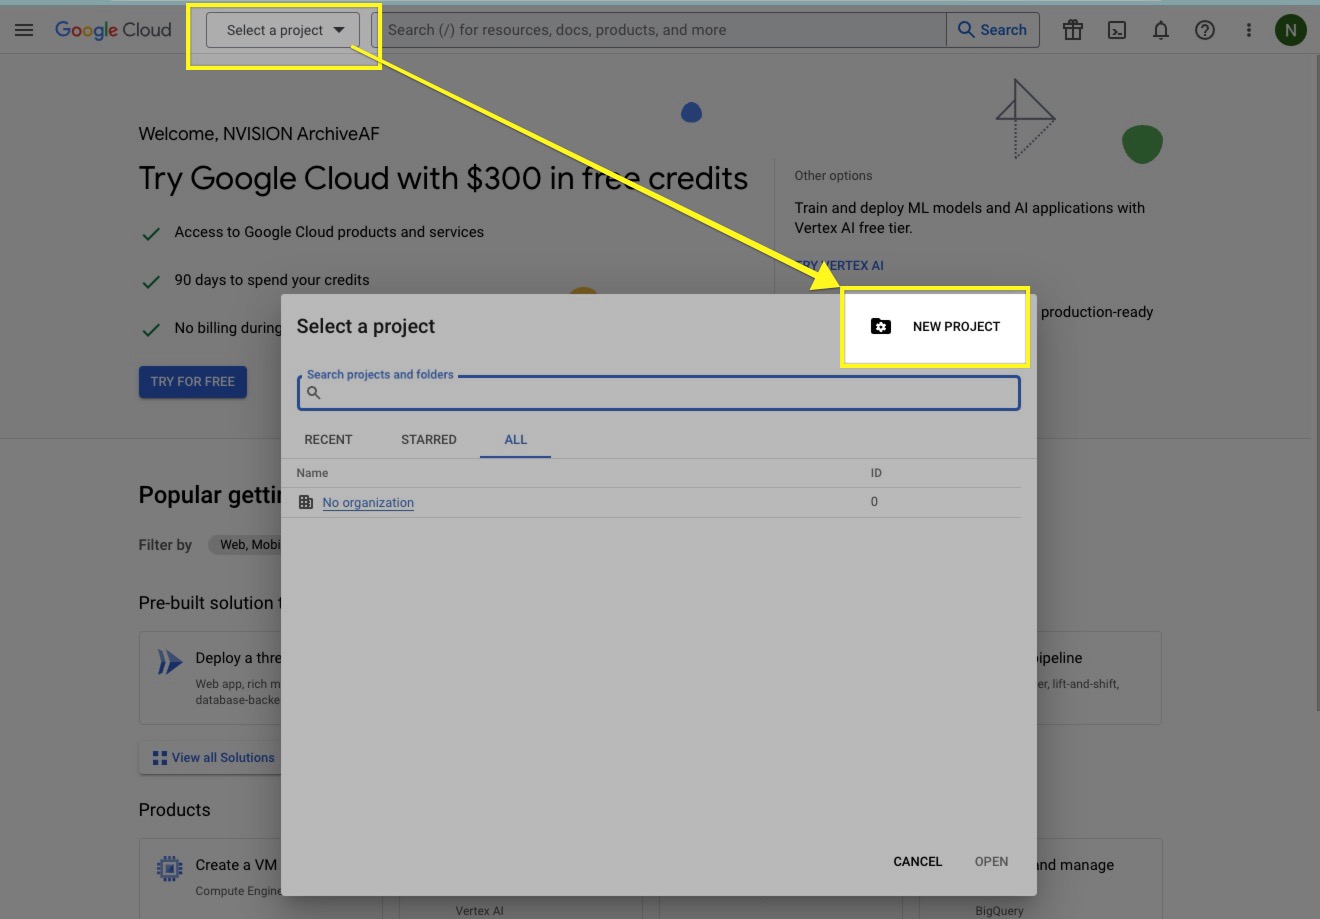Viewport: 1320px width, 919px height.
Task: Click the OPEN button in the dialog
Action: pyautogui.click(x=992, y=862)
